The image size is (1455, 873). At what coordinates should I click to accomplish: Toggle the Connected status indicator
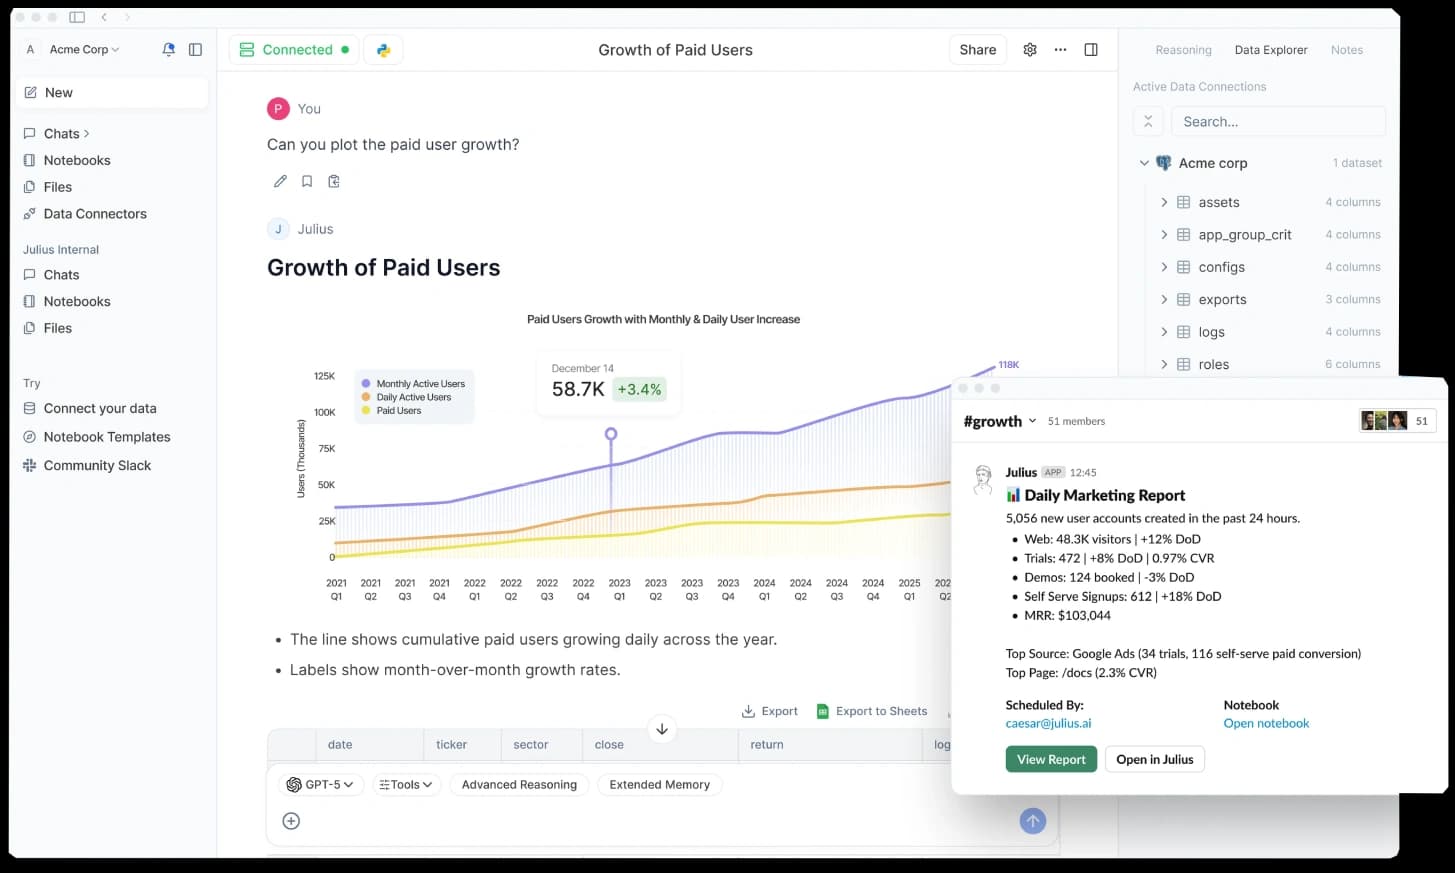(x=294, y=50)
